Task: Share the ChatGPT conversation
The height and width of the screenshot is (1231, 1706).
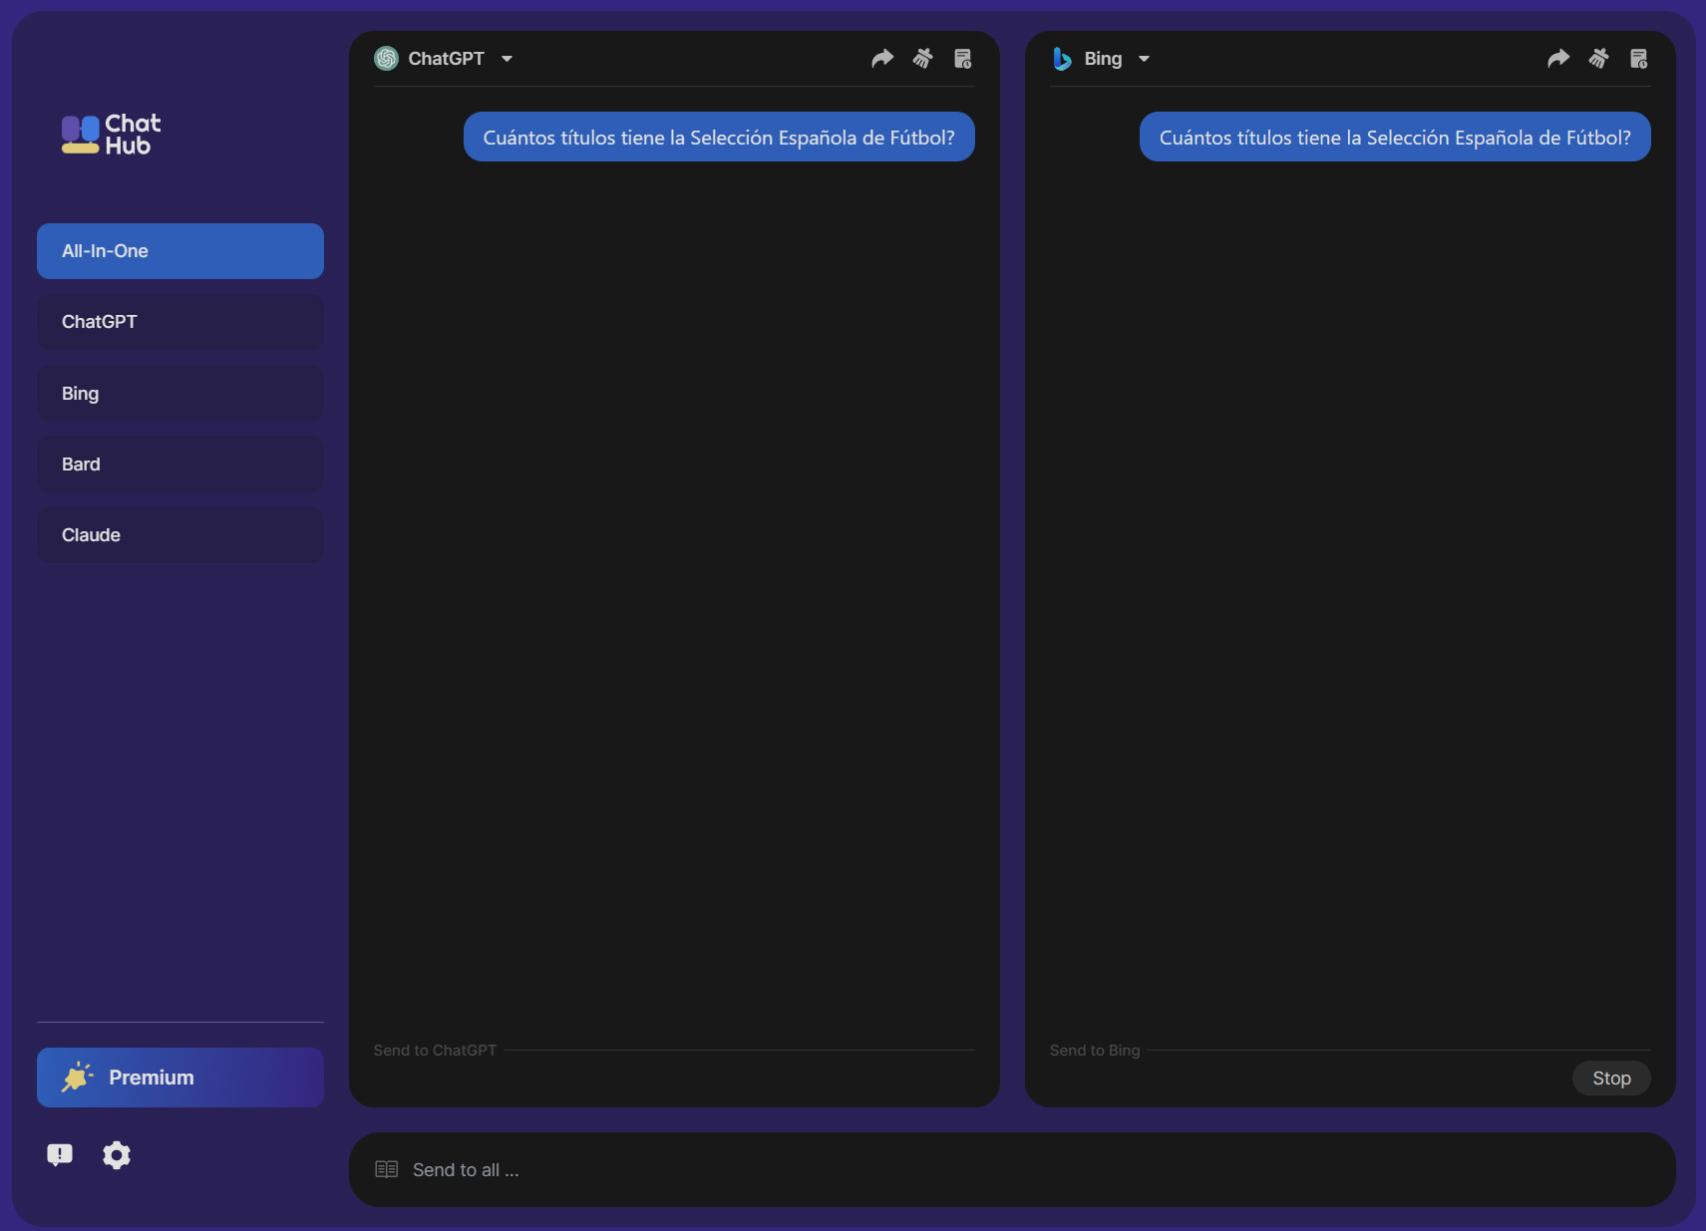Action: tap(881, 59)
